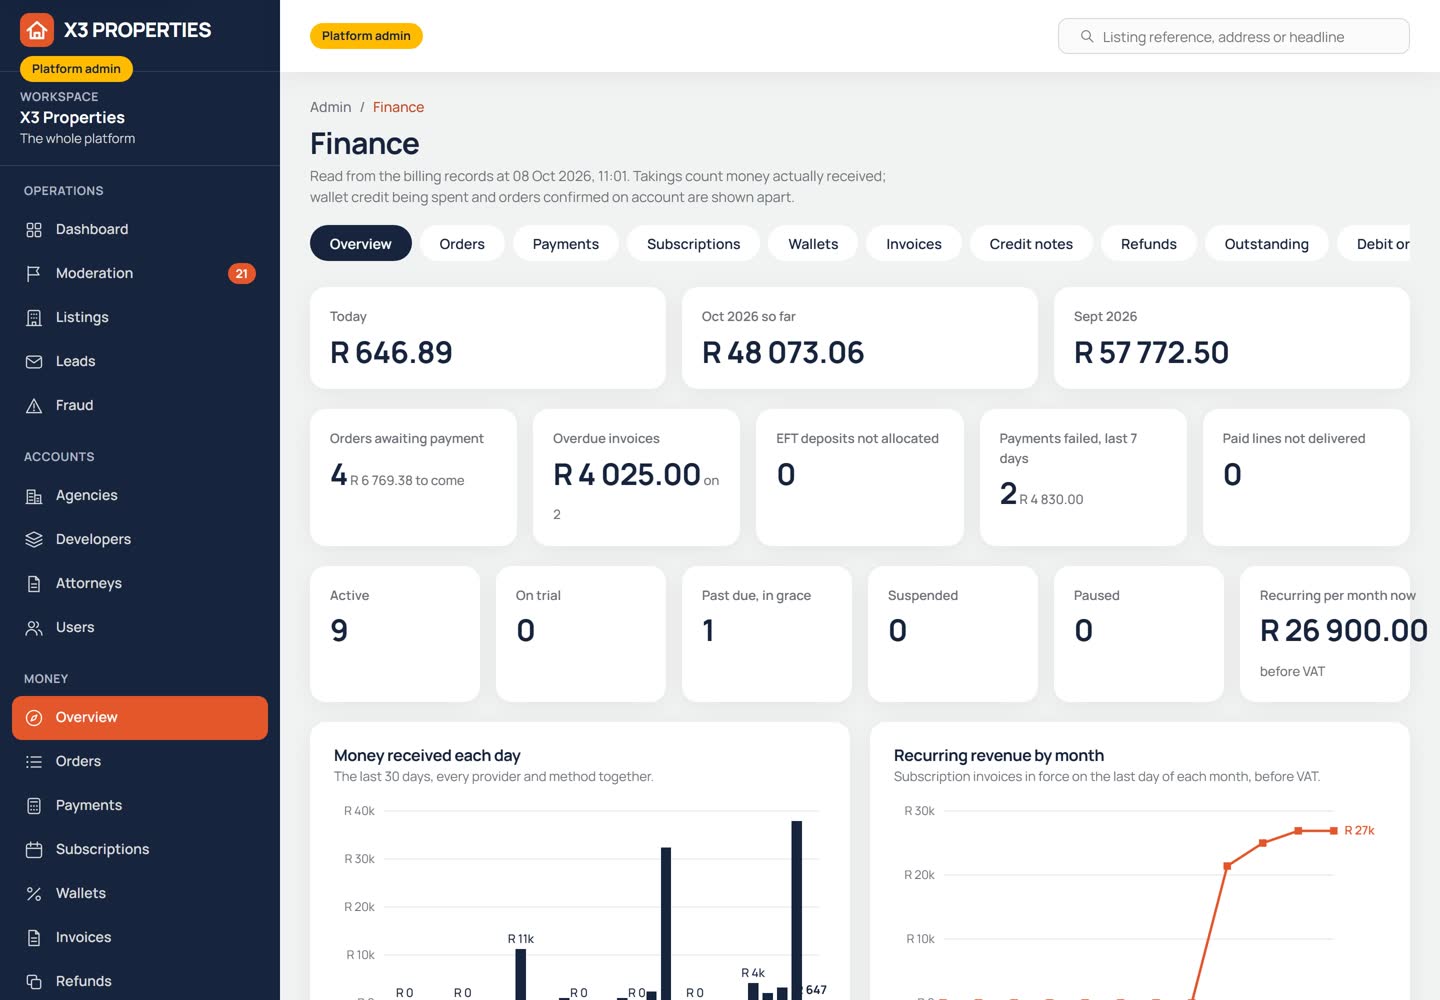Click the Attorneys document icon
This screenshot has width=1440, height=1000.
tap(34, 584)
